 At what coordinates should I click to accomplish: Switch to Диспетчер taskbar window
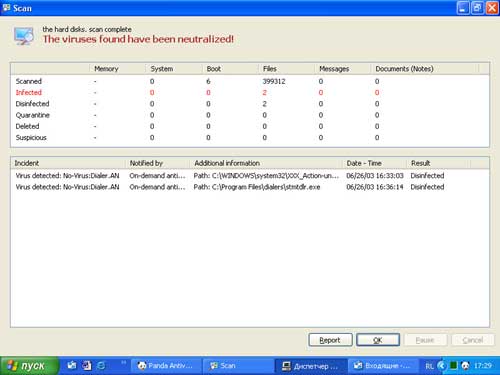coord(310,366)
